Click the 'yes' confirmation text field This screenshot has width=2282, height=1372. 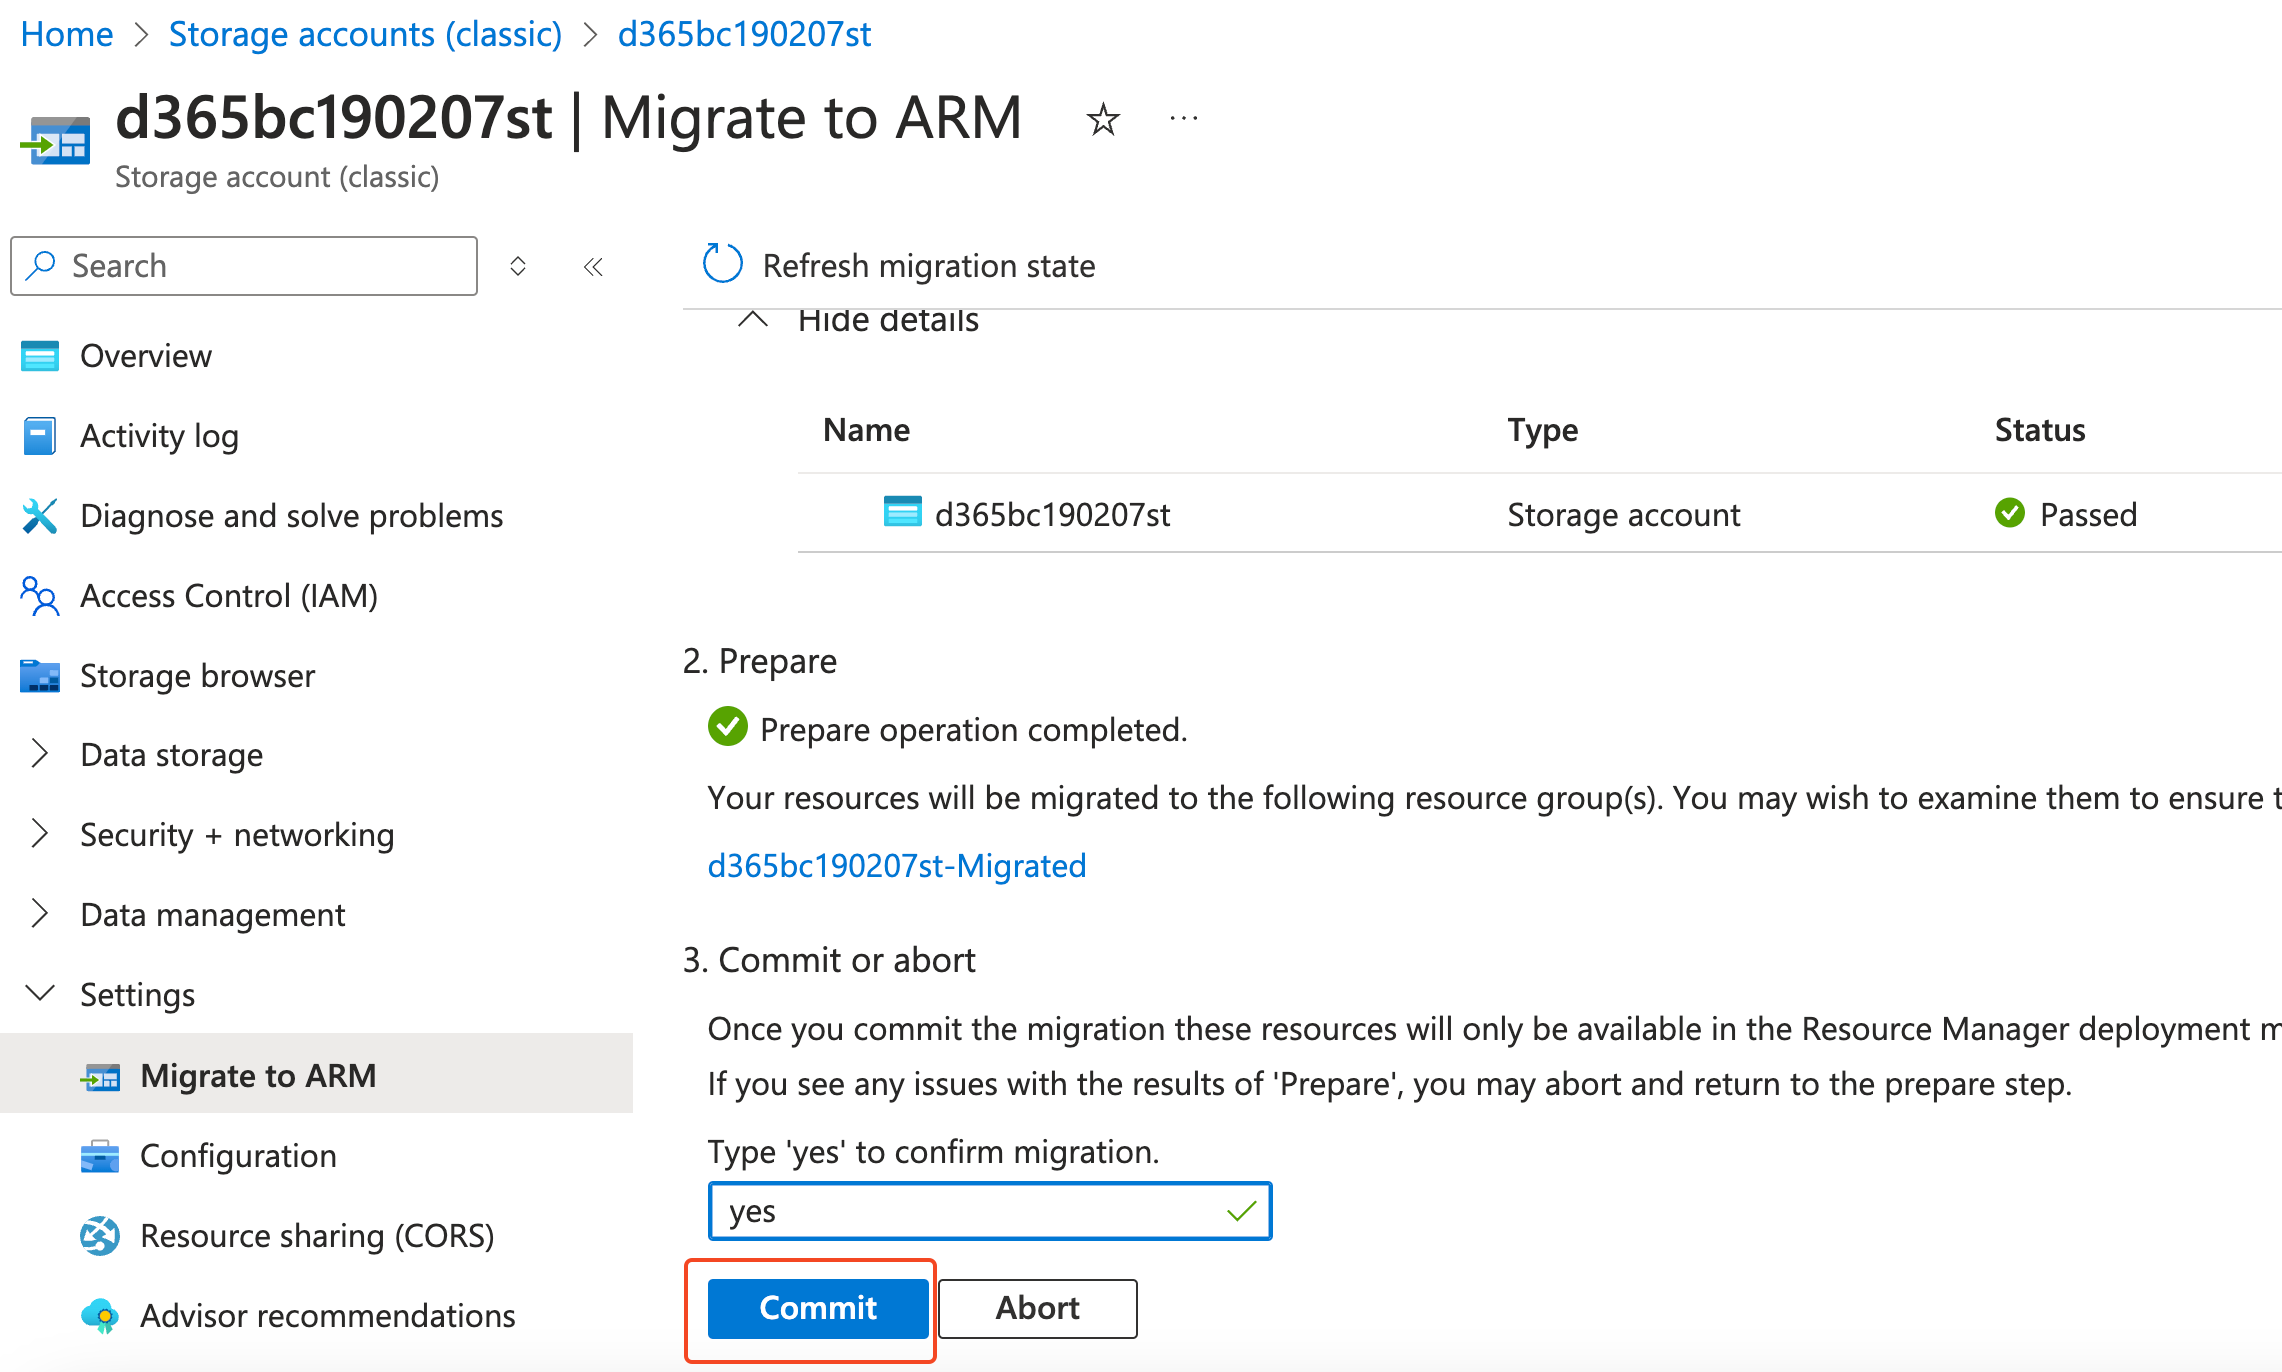coord(970,1211)
